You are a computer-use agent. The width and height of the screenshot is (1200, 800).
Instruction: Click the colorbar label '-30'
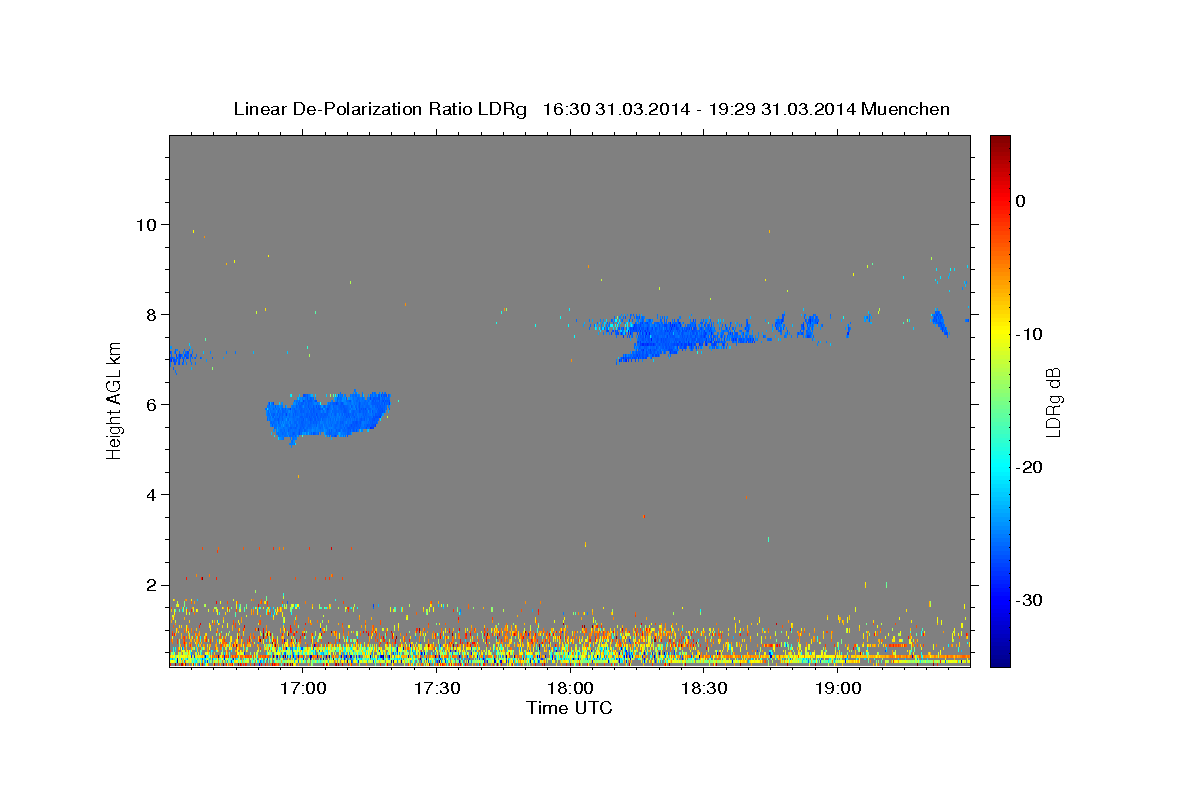click(1030, 600)
